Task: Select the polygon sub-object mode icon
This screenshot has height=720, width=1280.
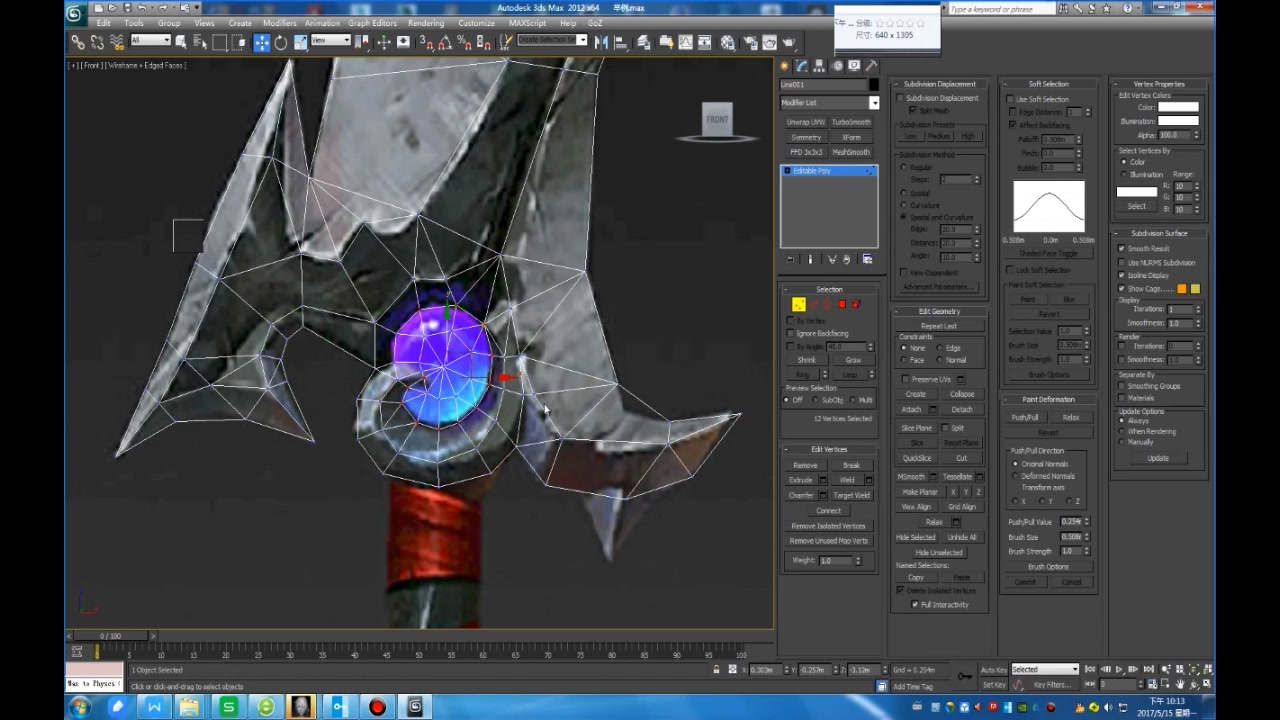Action: (x=841, y=303)
